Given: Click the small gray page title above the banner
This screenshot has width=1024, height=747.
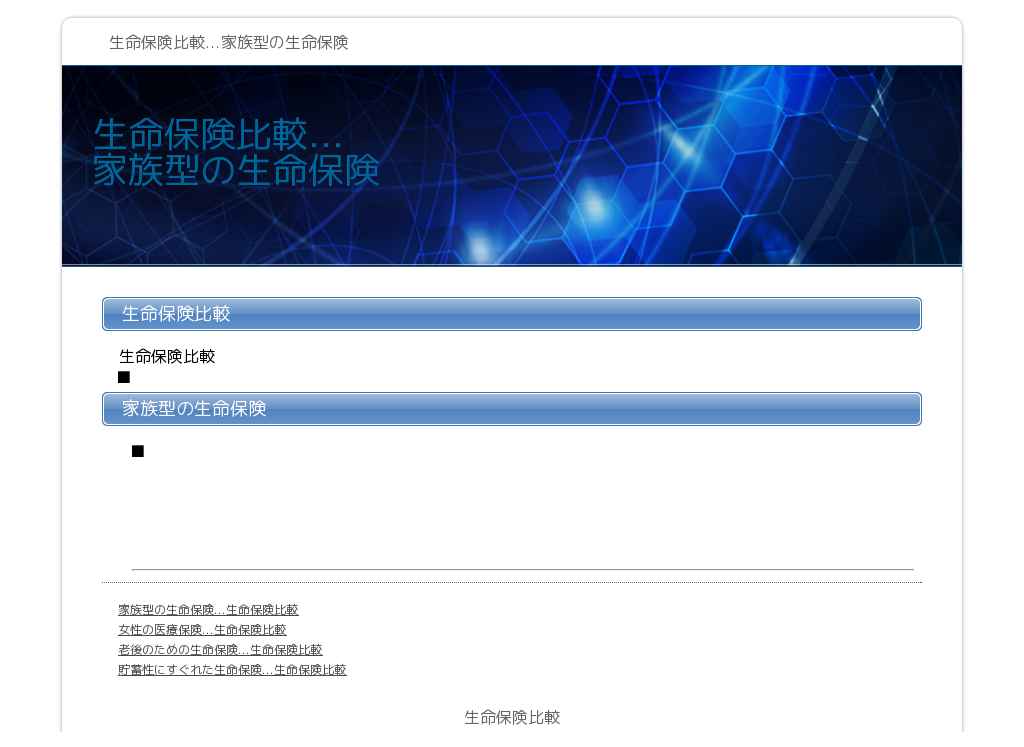Looking at the screenshot, I should coord(228,42).
